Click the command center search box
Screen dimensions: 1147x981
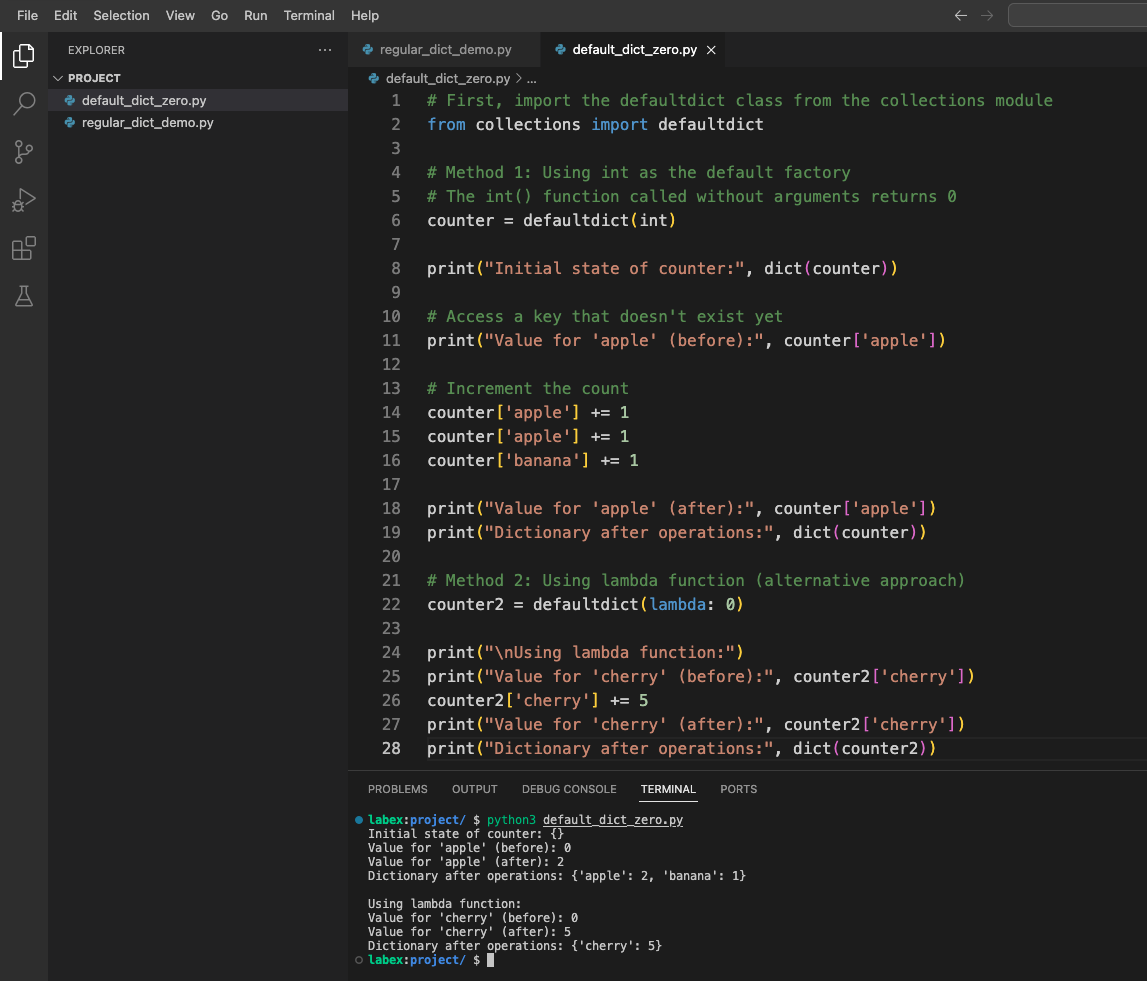coord(1077,15)
